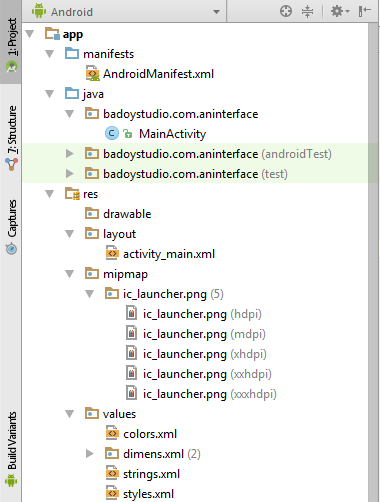Collapse the mipmap folder
380x502 pixels.
click(x=69, y=274)
